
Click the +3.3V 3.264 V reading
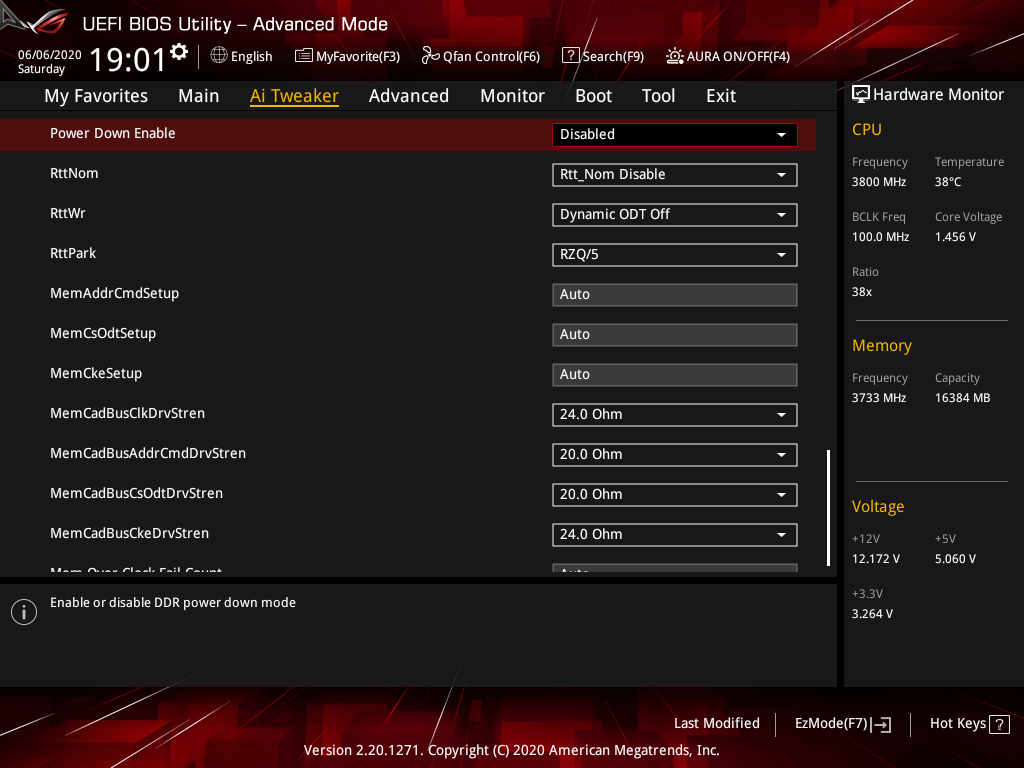pos(872,614)
